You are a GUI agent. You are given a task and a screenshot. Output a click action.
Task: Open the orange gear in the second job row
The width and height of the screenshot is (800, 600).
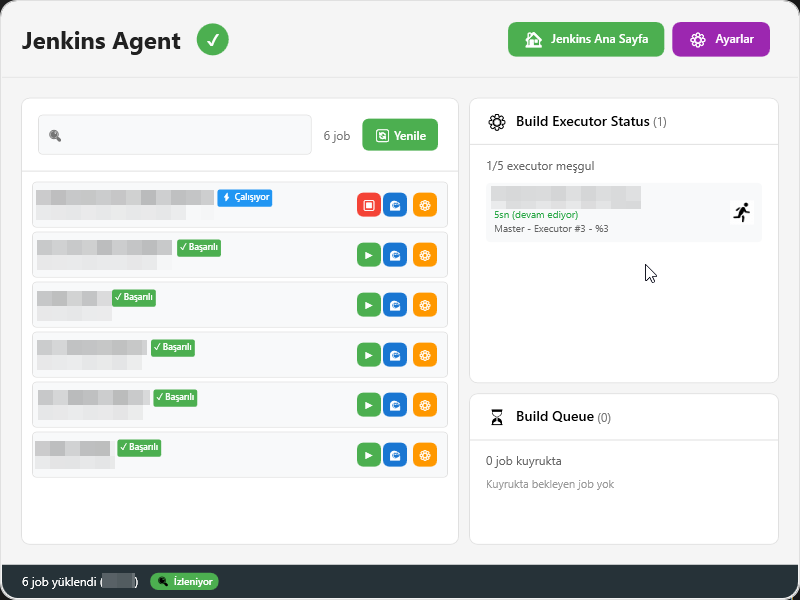click(425, 255)
